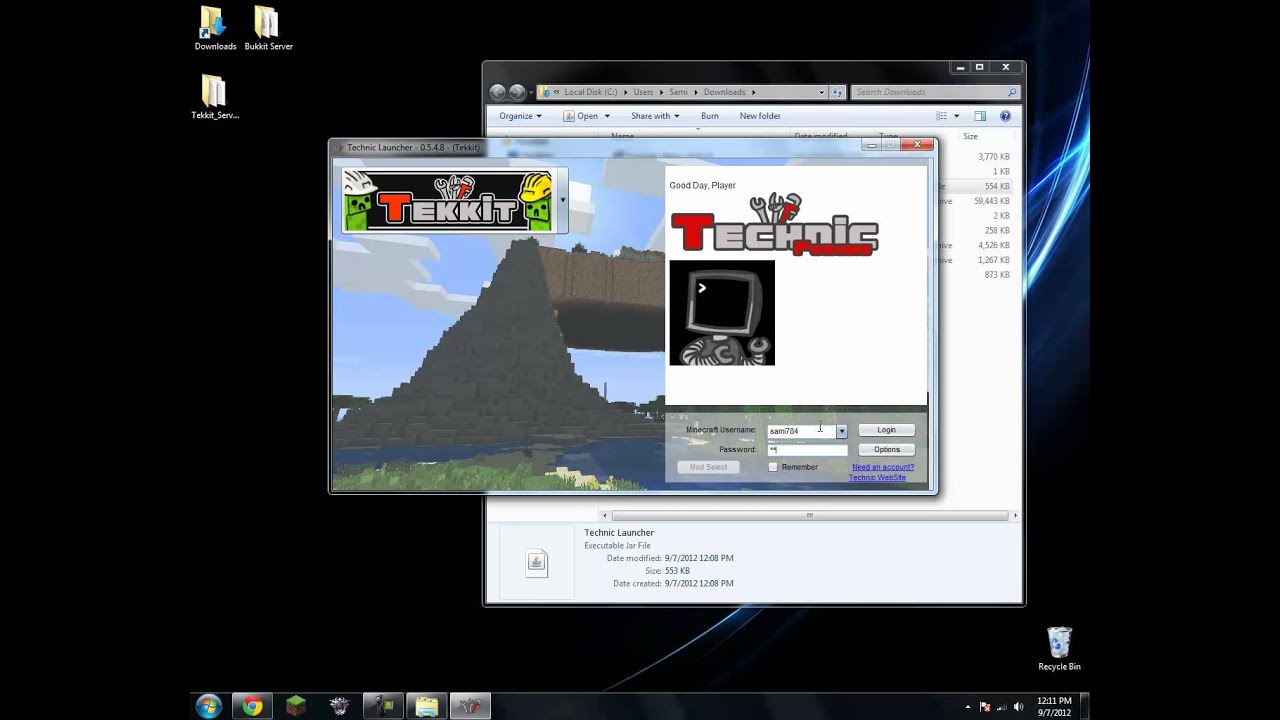The width and height of the screenshot is (1280, 720).
Task: Click New folder in Explorer toolbar
Action: tap(760, 116)
